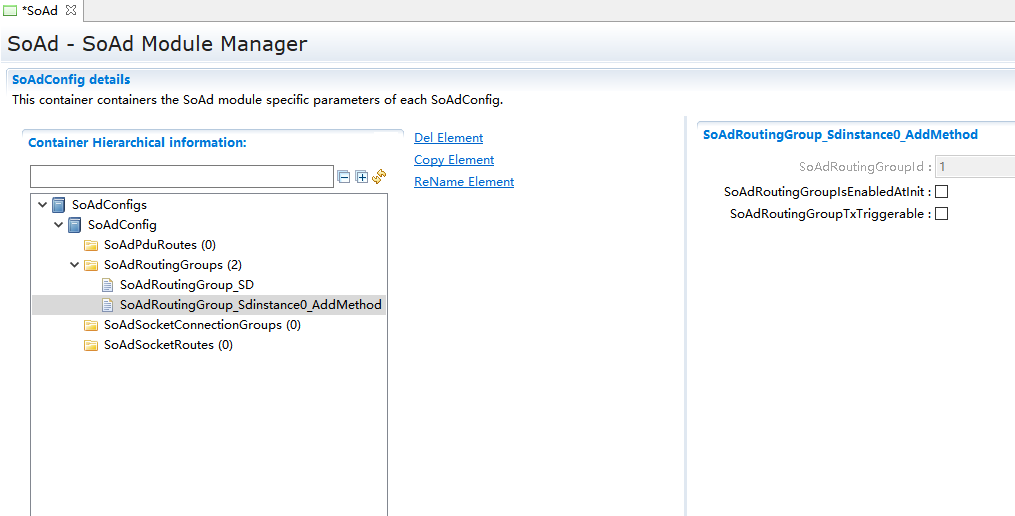Collapse the SoAdConfigs root node

(42, 205)
